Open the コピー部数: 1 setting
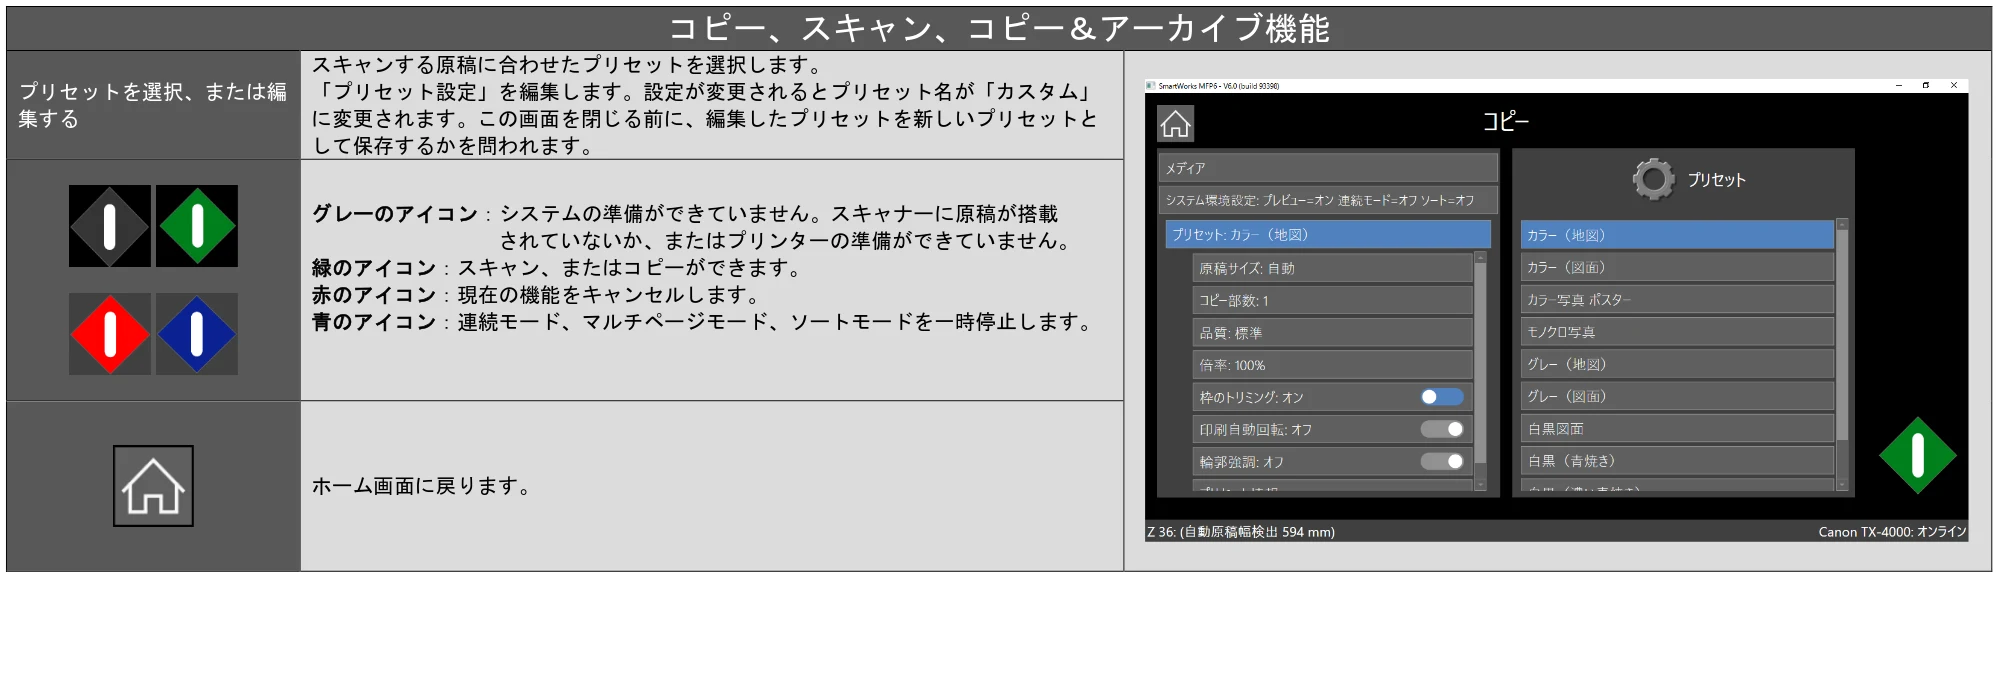The image size is (2000, 677). (1332, 300)
